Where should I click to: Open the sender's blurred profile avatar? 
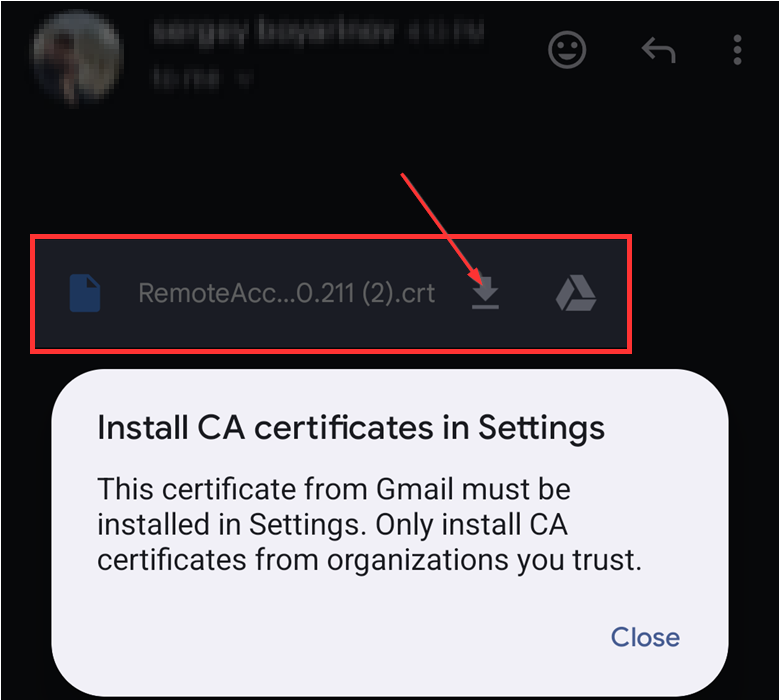tap(76, 56)
